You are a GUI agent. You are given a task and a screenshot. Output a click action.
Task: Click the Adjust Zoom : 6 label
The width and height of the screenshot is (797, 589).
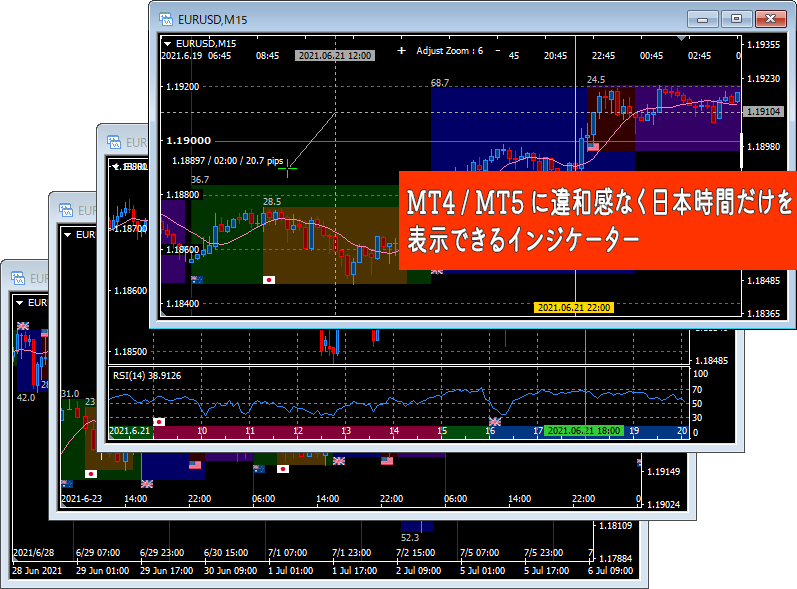pyautogui.click(x=449, y=50)
